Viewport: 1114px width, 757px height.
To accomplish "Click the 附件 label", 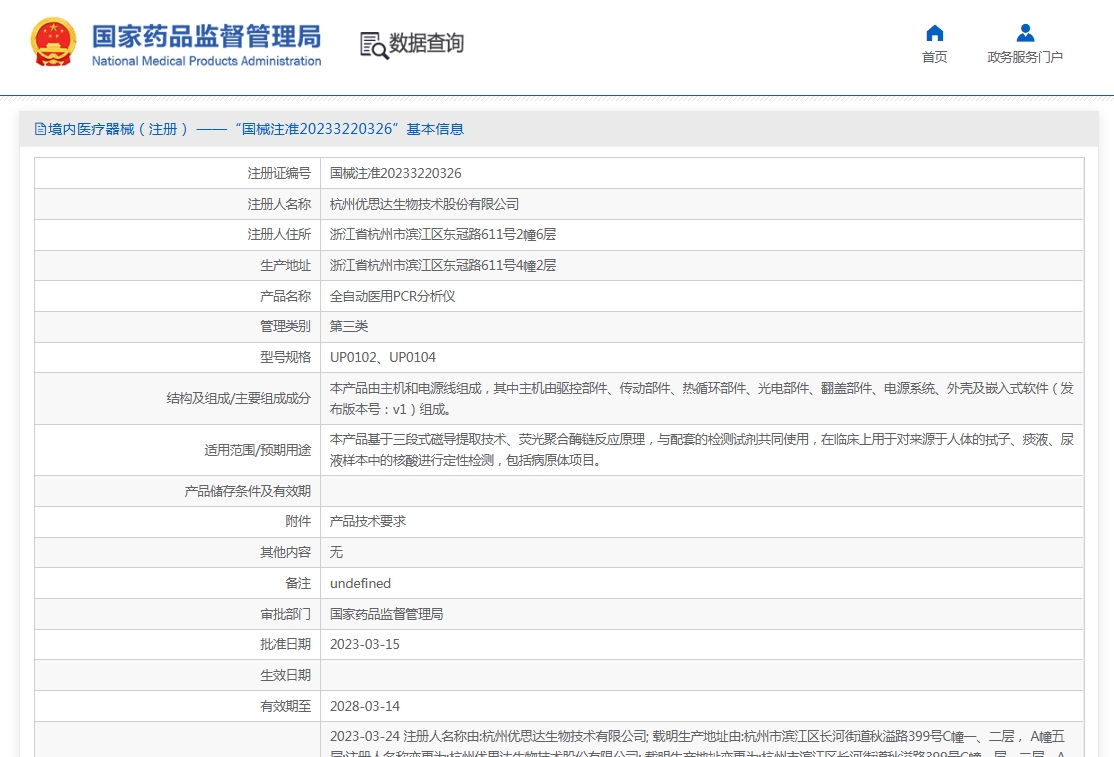I will tap(298, 521).
